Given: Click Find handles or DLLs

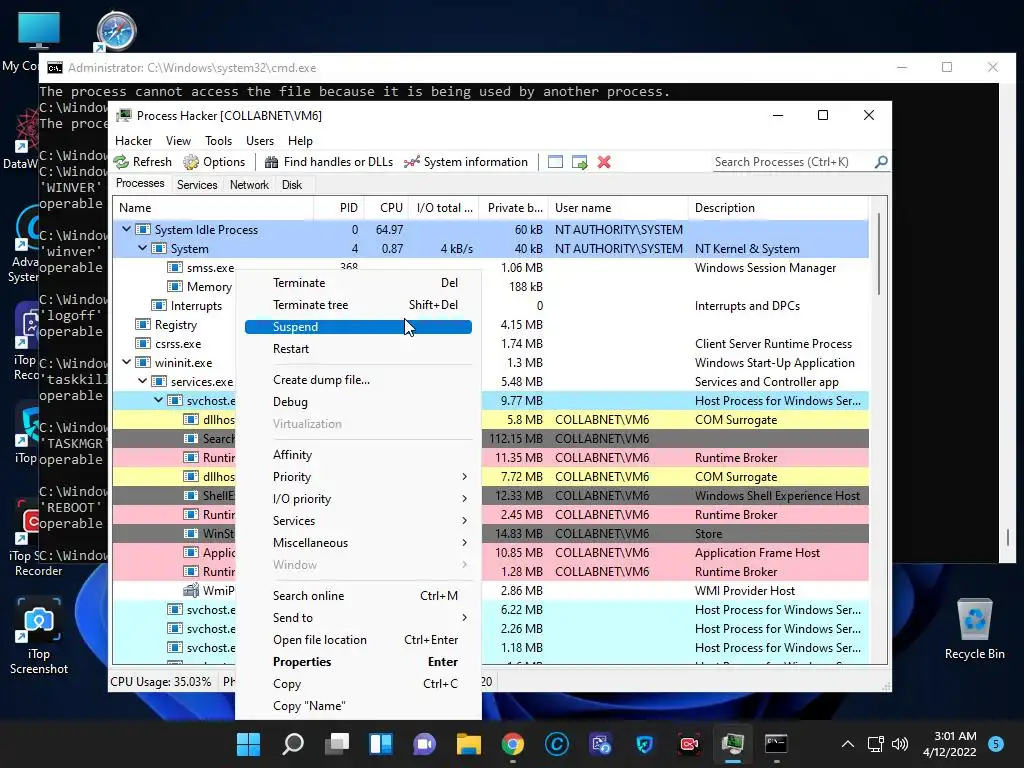Looking at the screenshot, I should 329,162.
